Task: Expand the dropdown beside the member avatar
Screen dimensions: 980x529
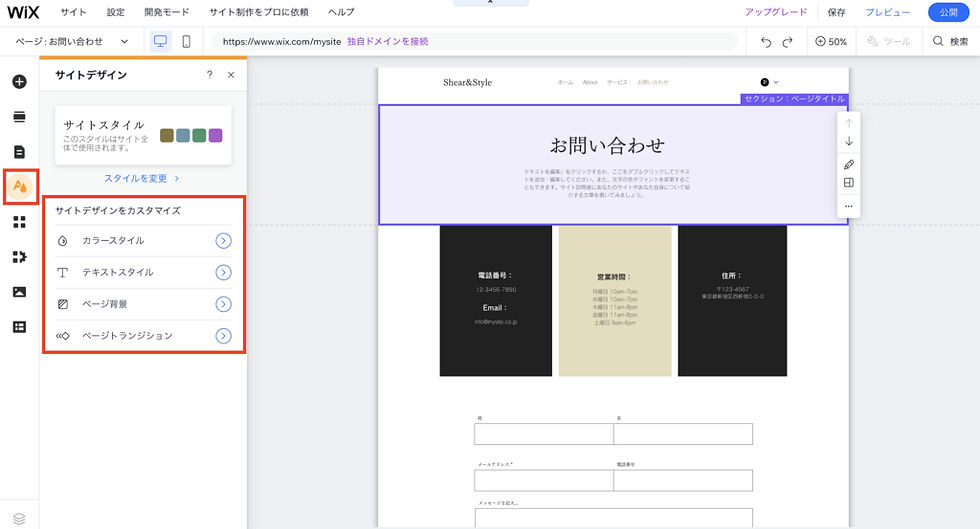Action: point(776,82)
